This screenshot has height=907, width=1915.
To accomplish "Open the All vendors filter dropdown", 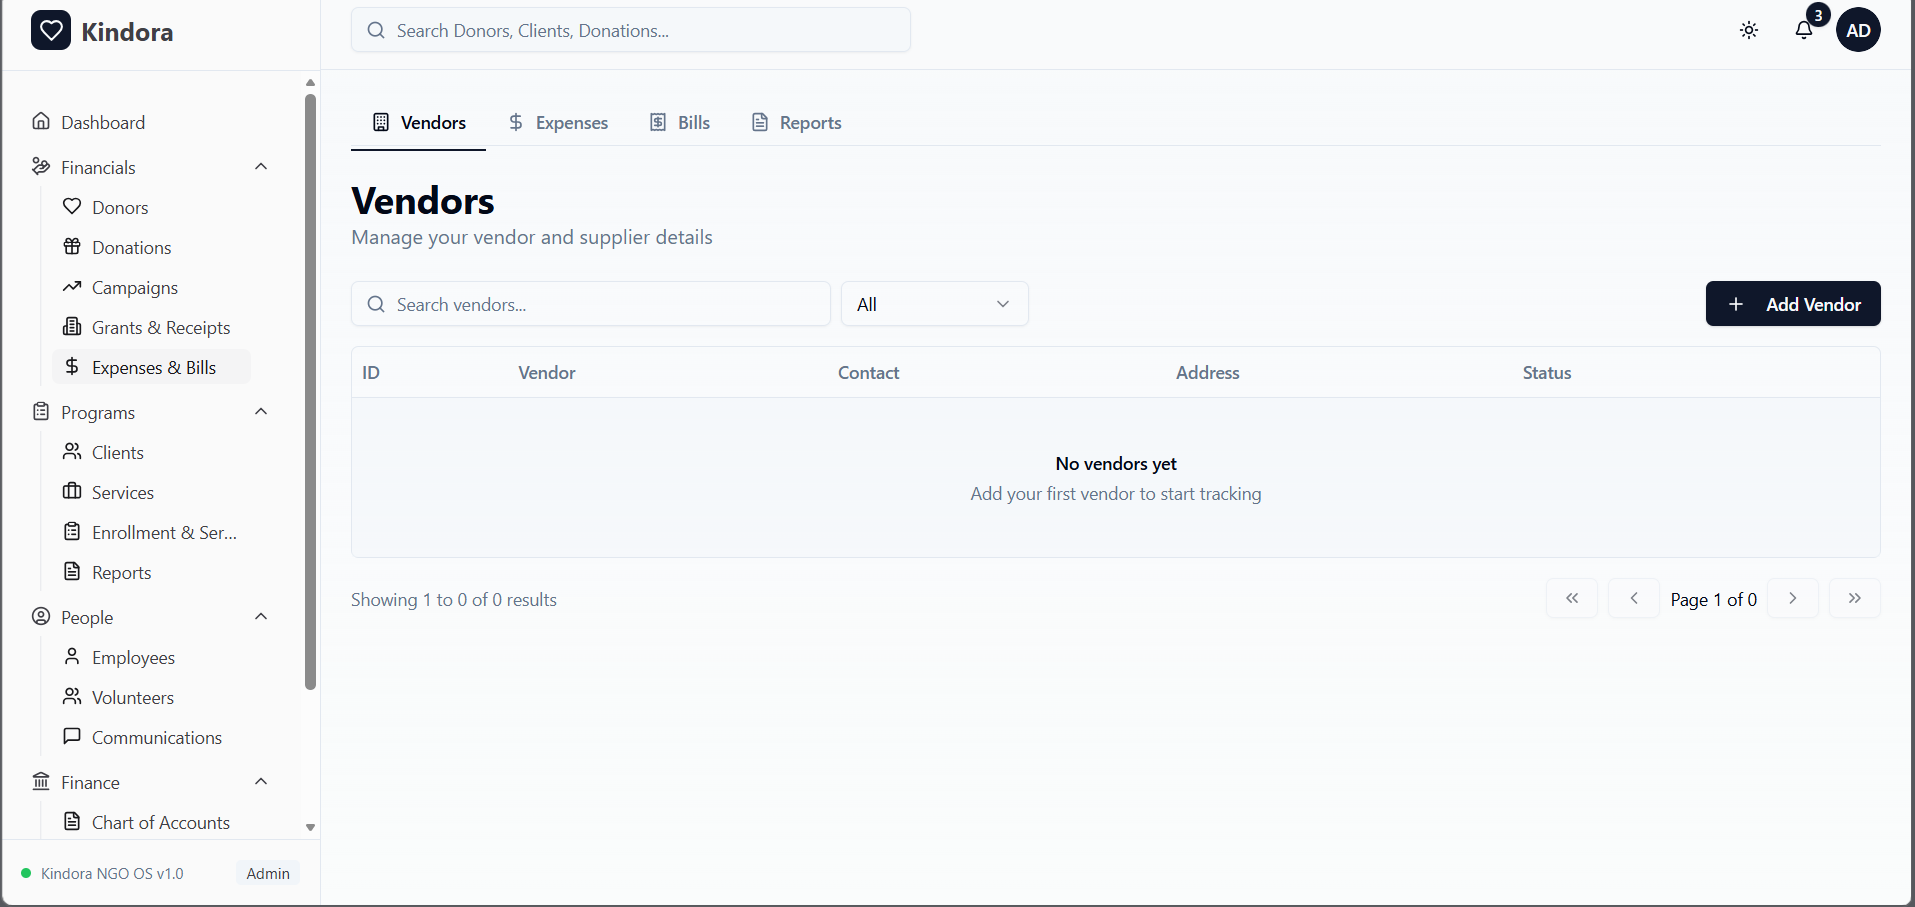I will click(x=934, y=304).
